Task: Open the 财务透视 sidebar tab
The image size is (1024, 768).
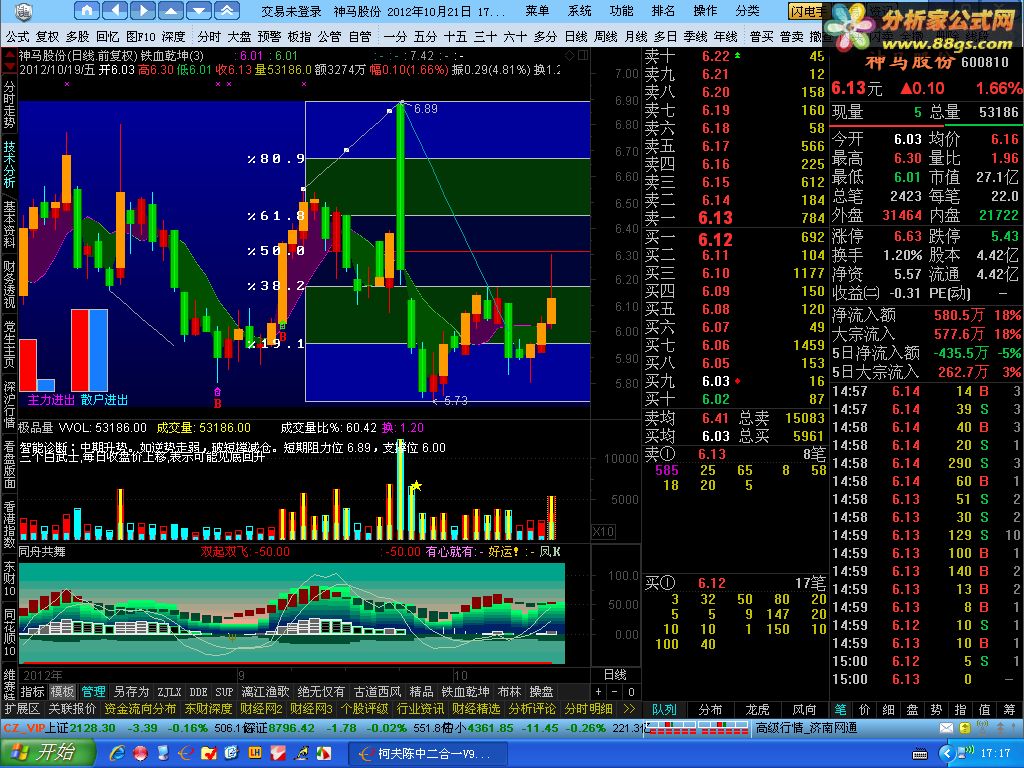Action: (9, 284)
